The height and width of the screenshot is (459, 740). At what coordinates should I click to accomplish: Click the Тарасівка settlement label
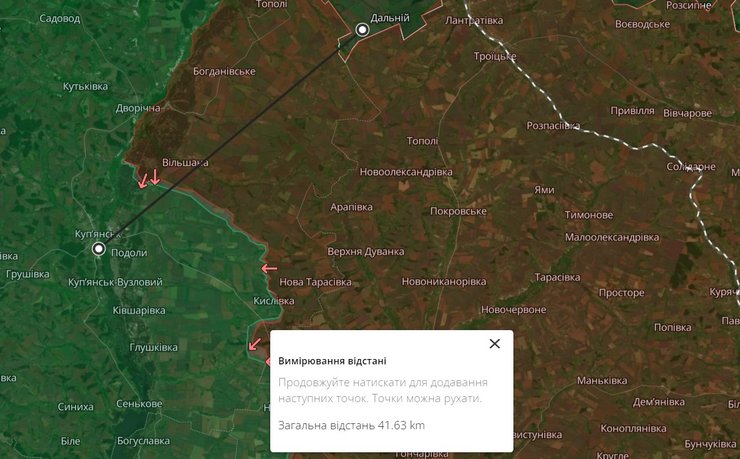pos(557,277)
